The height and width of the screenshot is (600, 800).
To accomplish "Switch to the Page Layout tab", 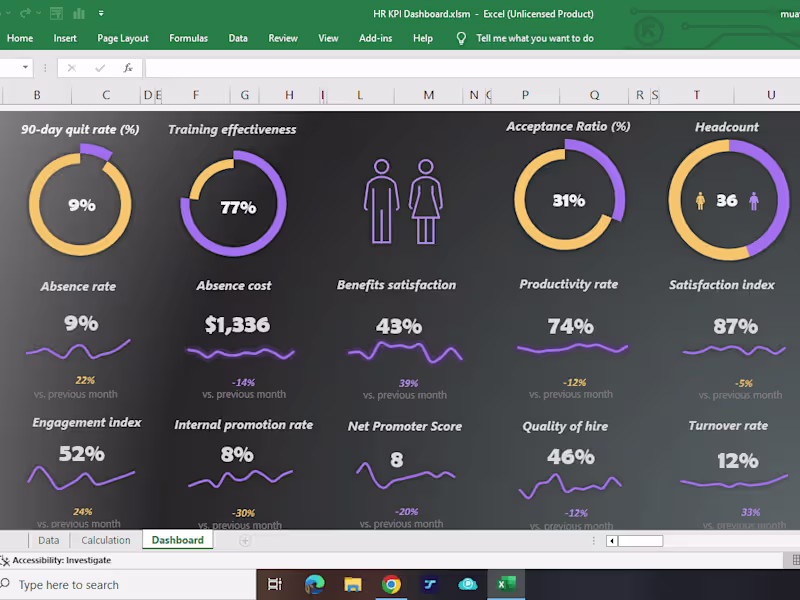I will [x=122, y=38].
